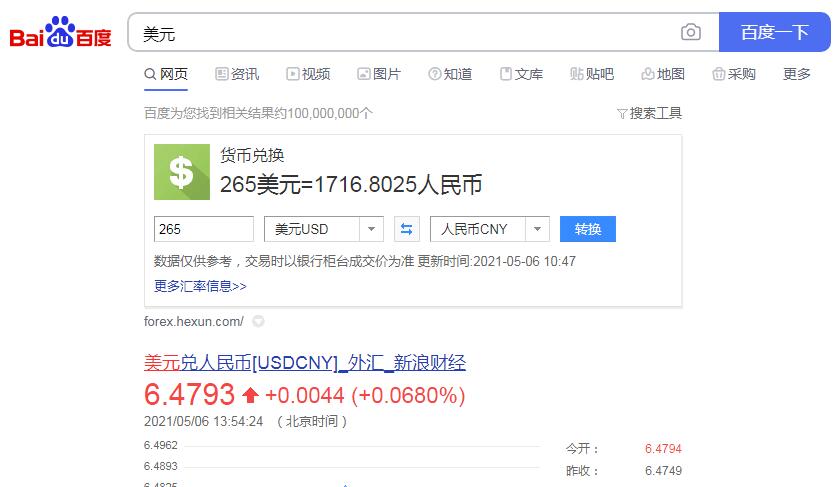Switch to the 资讯 tab
This screenshot has width=835, height=487.
click(237, 74)
